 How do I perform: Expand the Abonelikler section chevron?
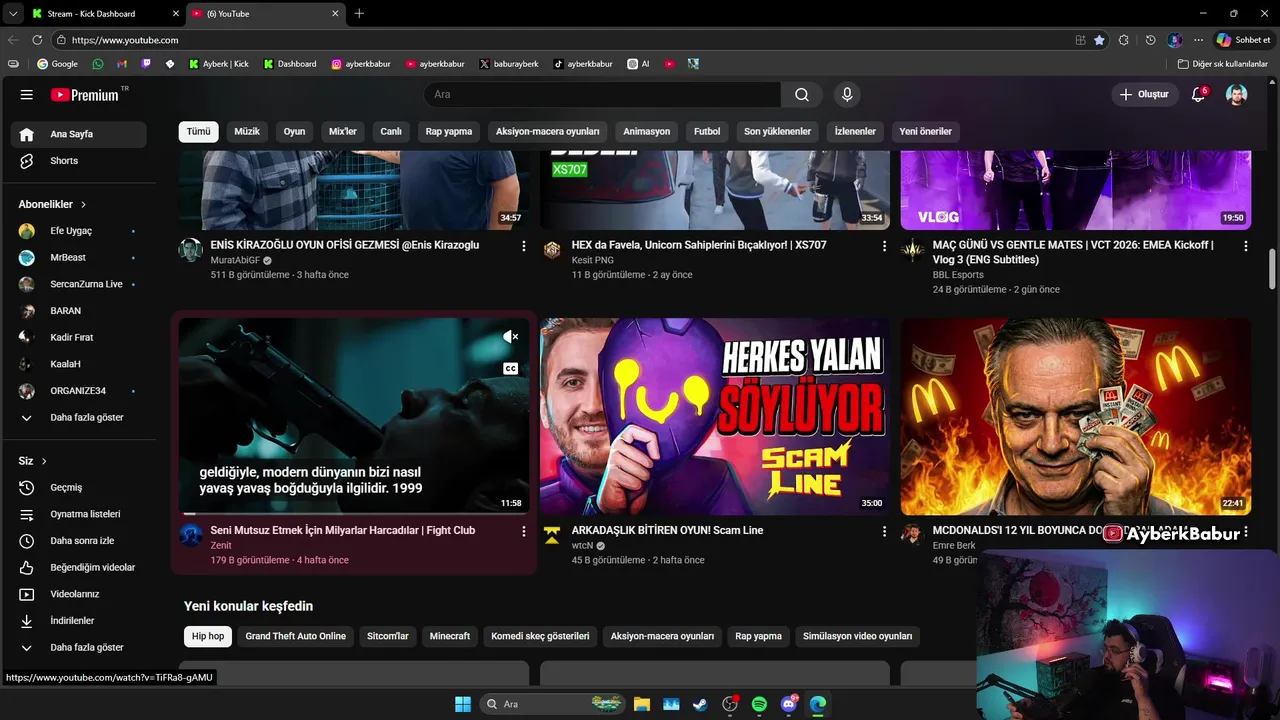point(83,204)
